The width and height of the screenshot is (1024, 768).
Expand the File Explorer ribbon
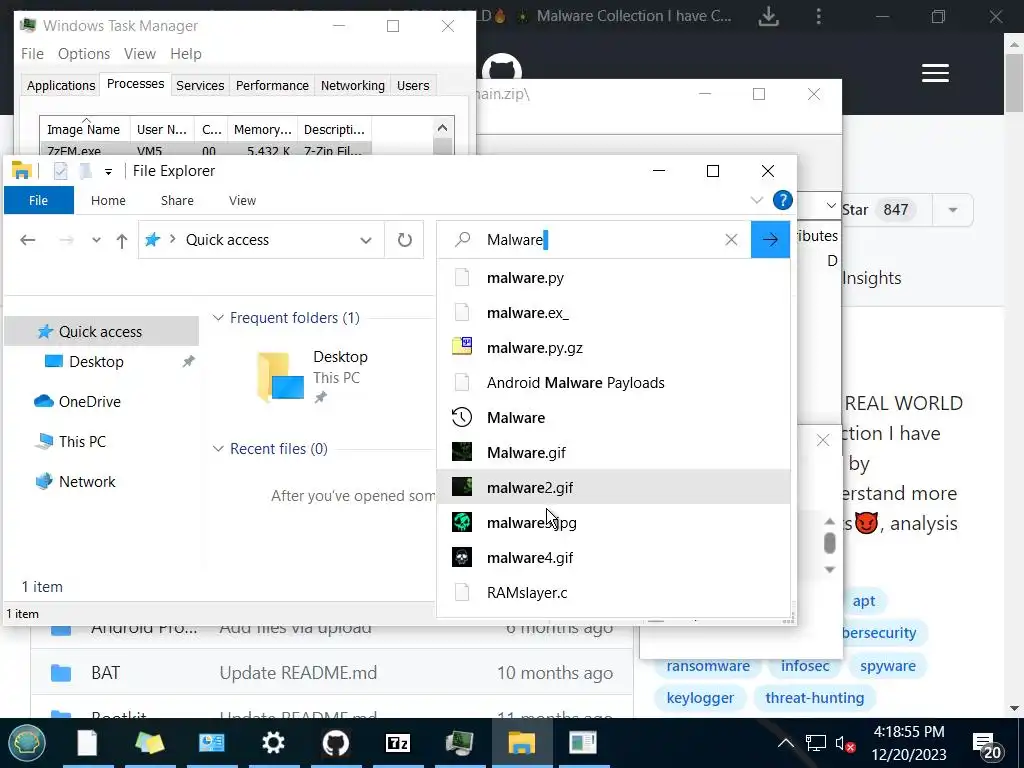point(756,200)
